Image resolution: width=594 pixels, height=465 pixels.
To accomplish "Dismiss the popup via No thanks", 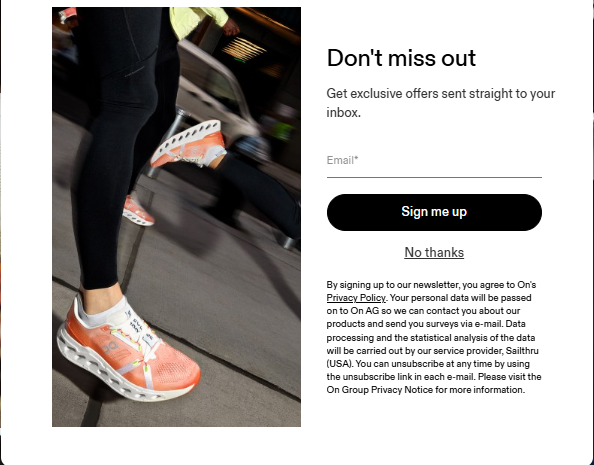I will [x=434, y=252].
